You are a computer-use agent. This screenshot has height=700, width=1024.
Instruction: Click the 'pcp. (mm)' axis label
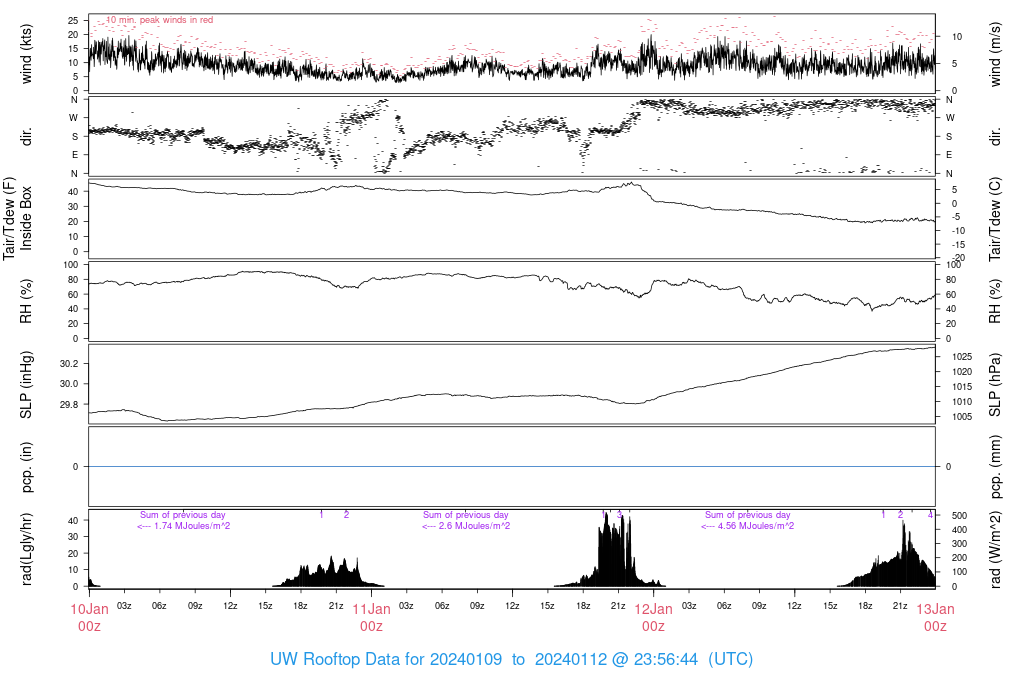click(995, 467)
